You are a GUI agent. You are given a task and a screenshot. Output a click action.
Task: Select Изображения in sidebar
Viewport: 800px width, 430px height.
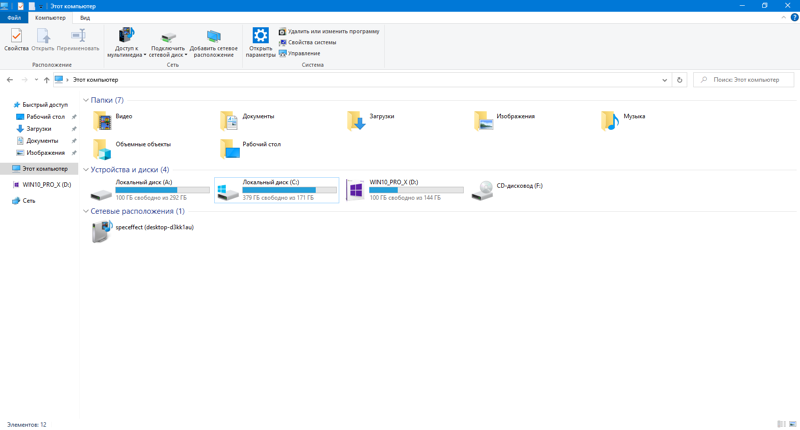45,153
